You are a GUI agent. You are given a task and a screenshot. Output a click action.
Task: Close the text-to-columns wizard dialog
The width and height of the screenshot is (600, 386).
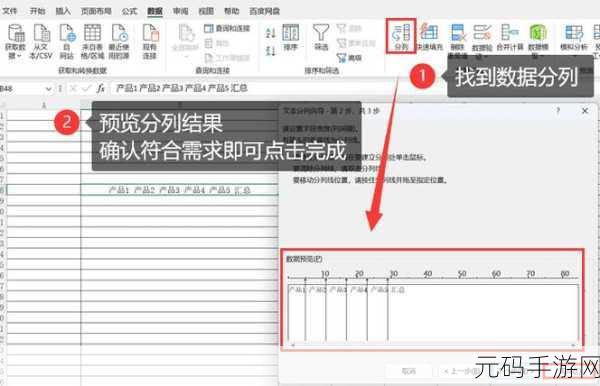click(x=585, y=111)
